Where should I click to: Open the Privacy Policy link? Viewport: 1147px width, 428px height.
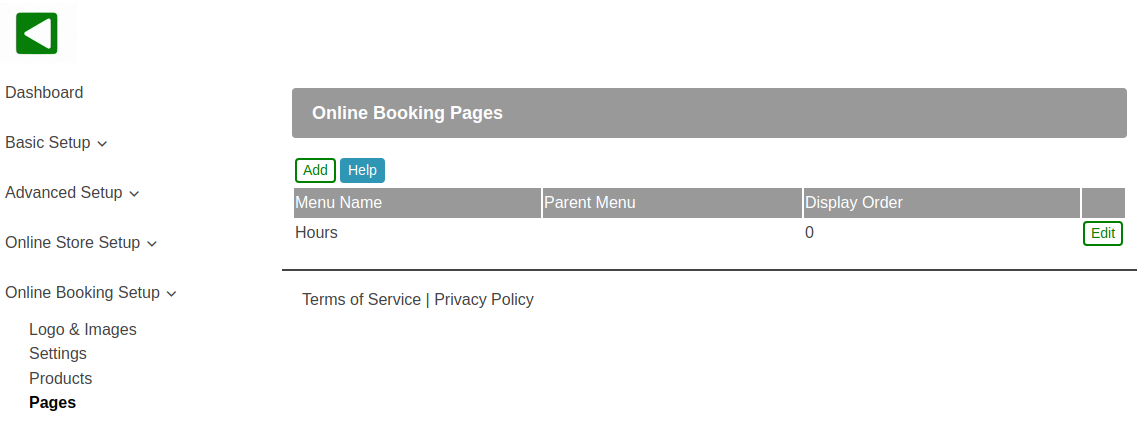coord(484,299)
